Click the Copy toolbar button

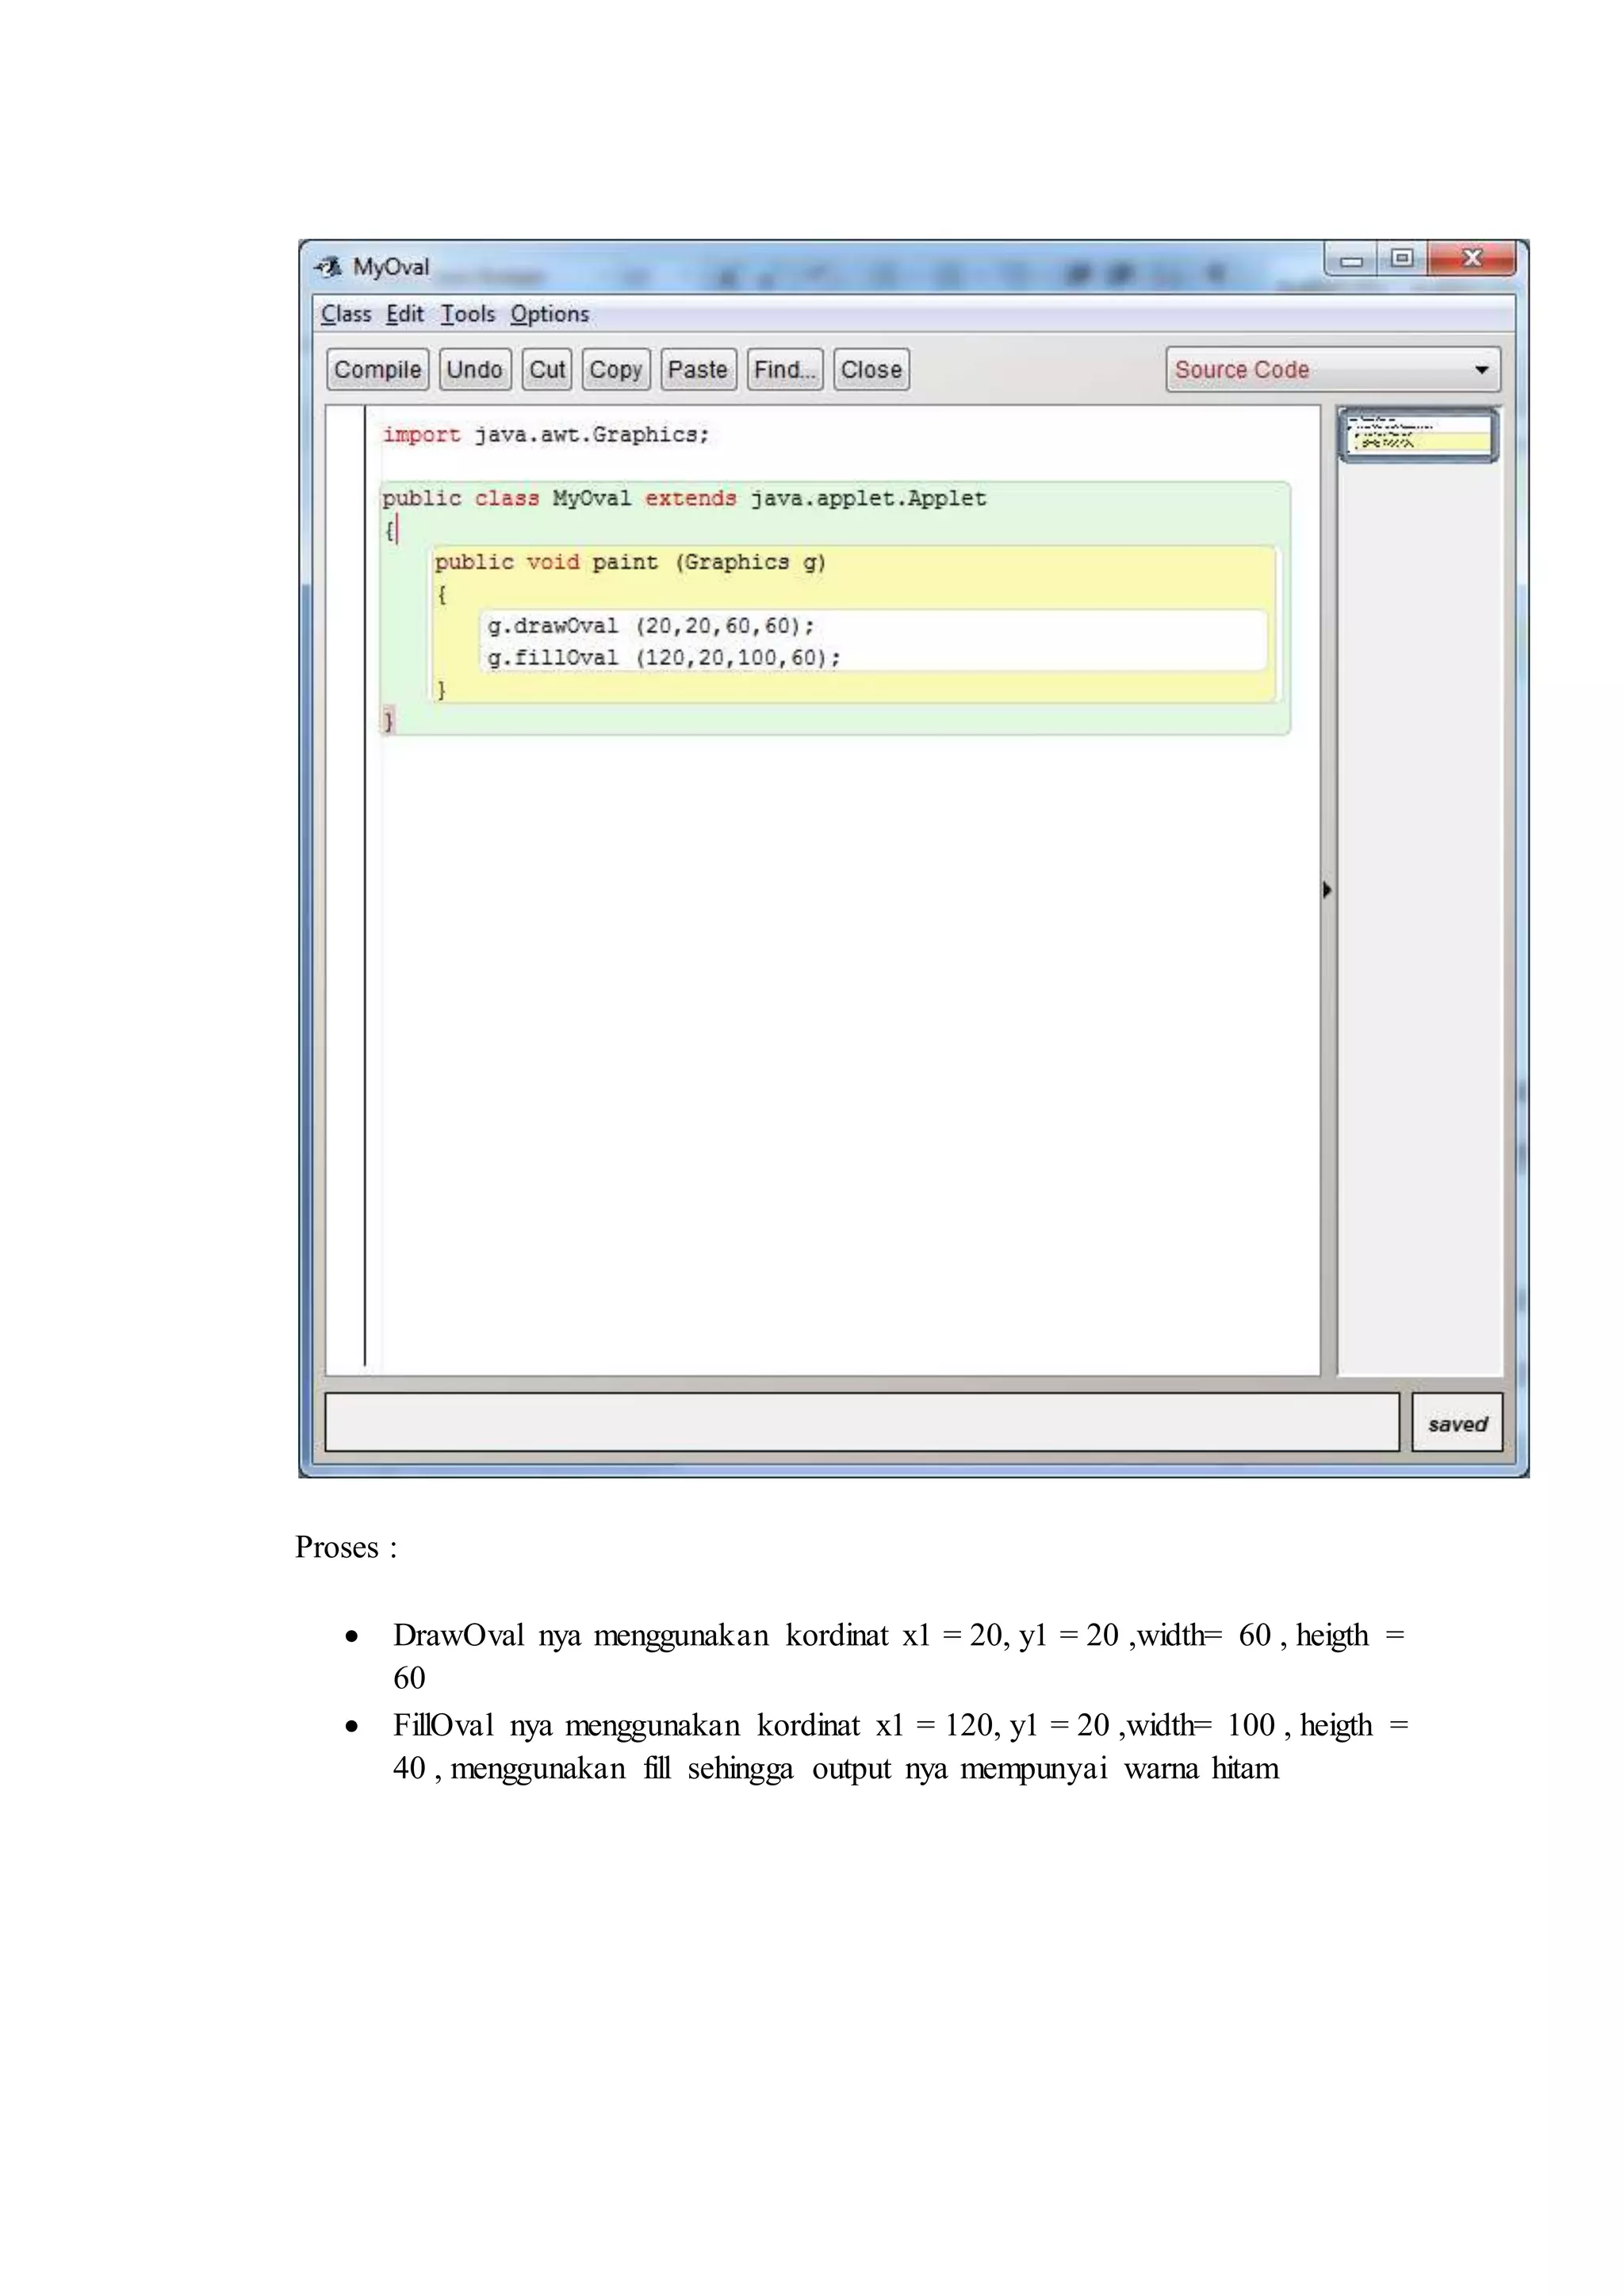tap(615, 369)
